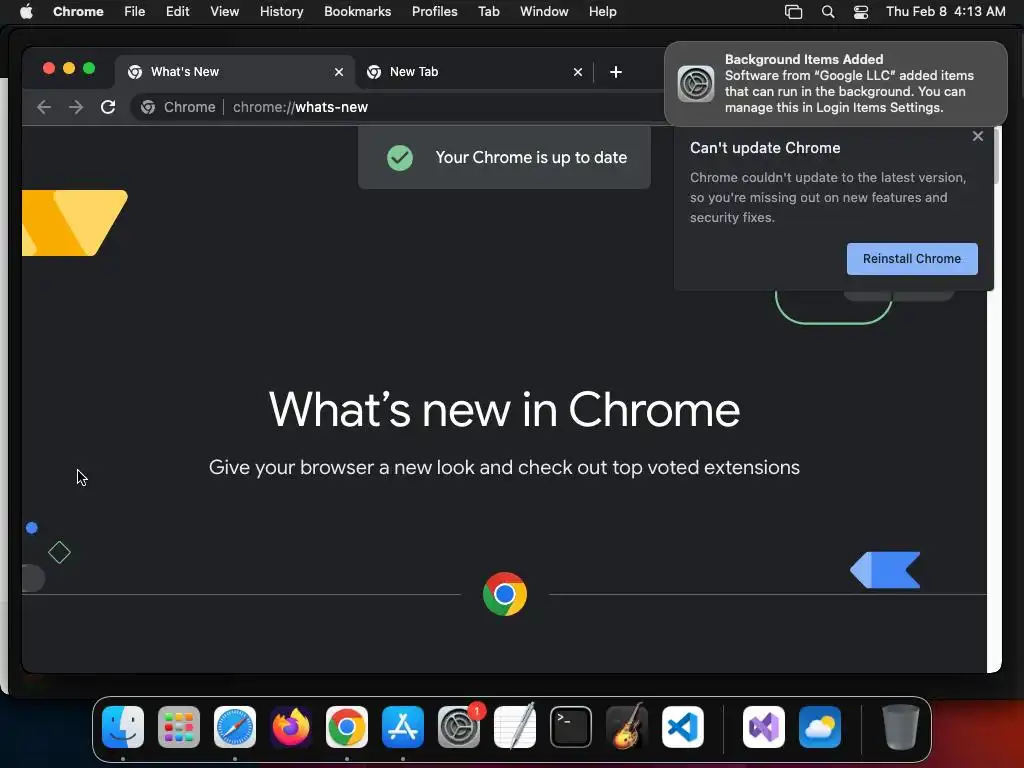1024x768 pixels.
Task: Open App Store from the Dock
Action: (x=403, y=727)
